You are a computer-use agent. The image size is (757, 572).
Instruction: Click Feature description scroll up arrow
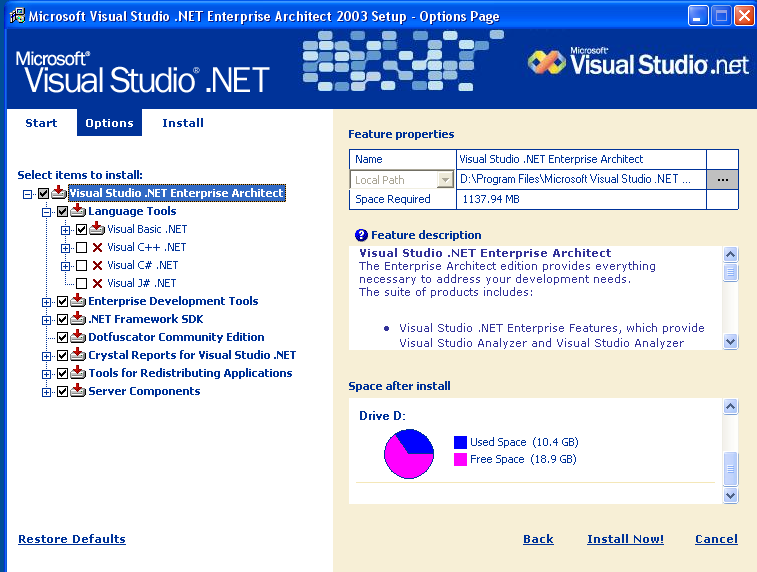click(730, 254)
